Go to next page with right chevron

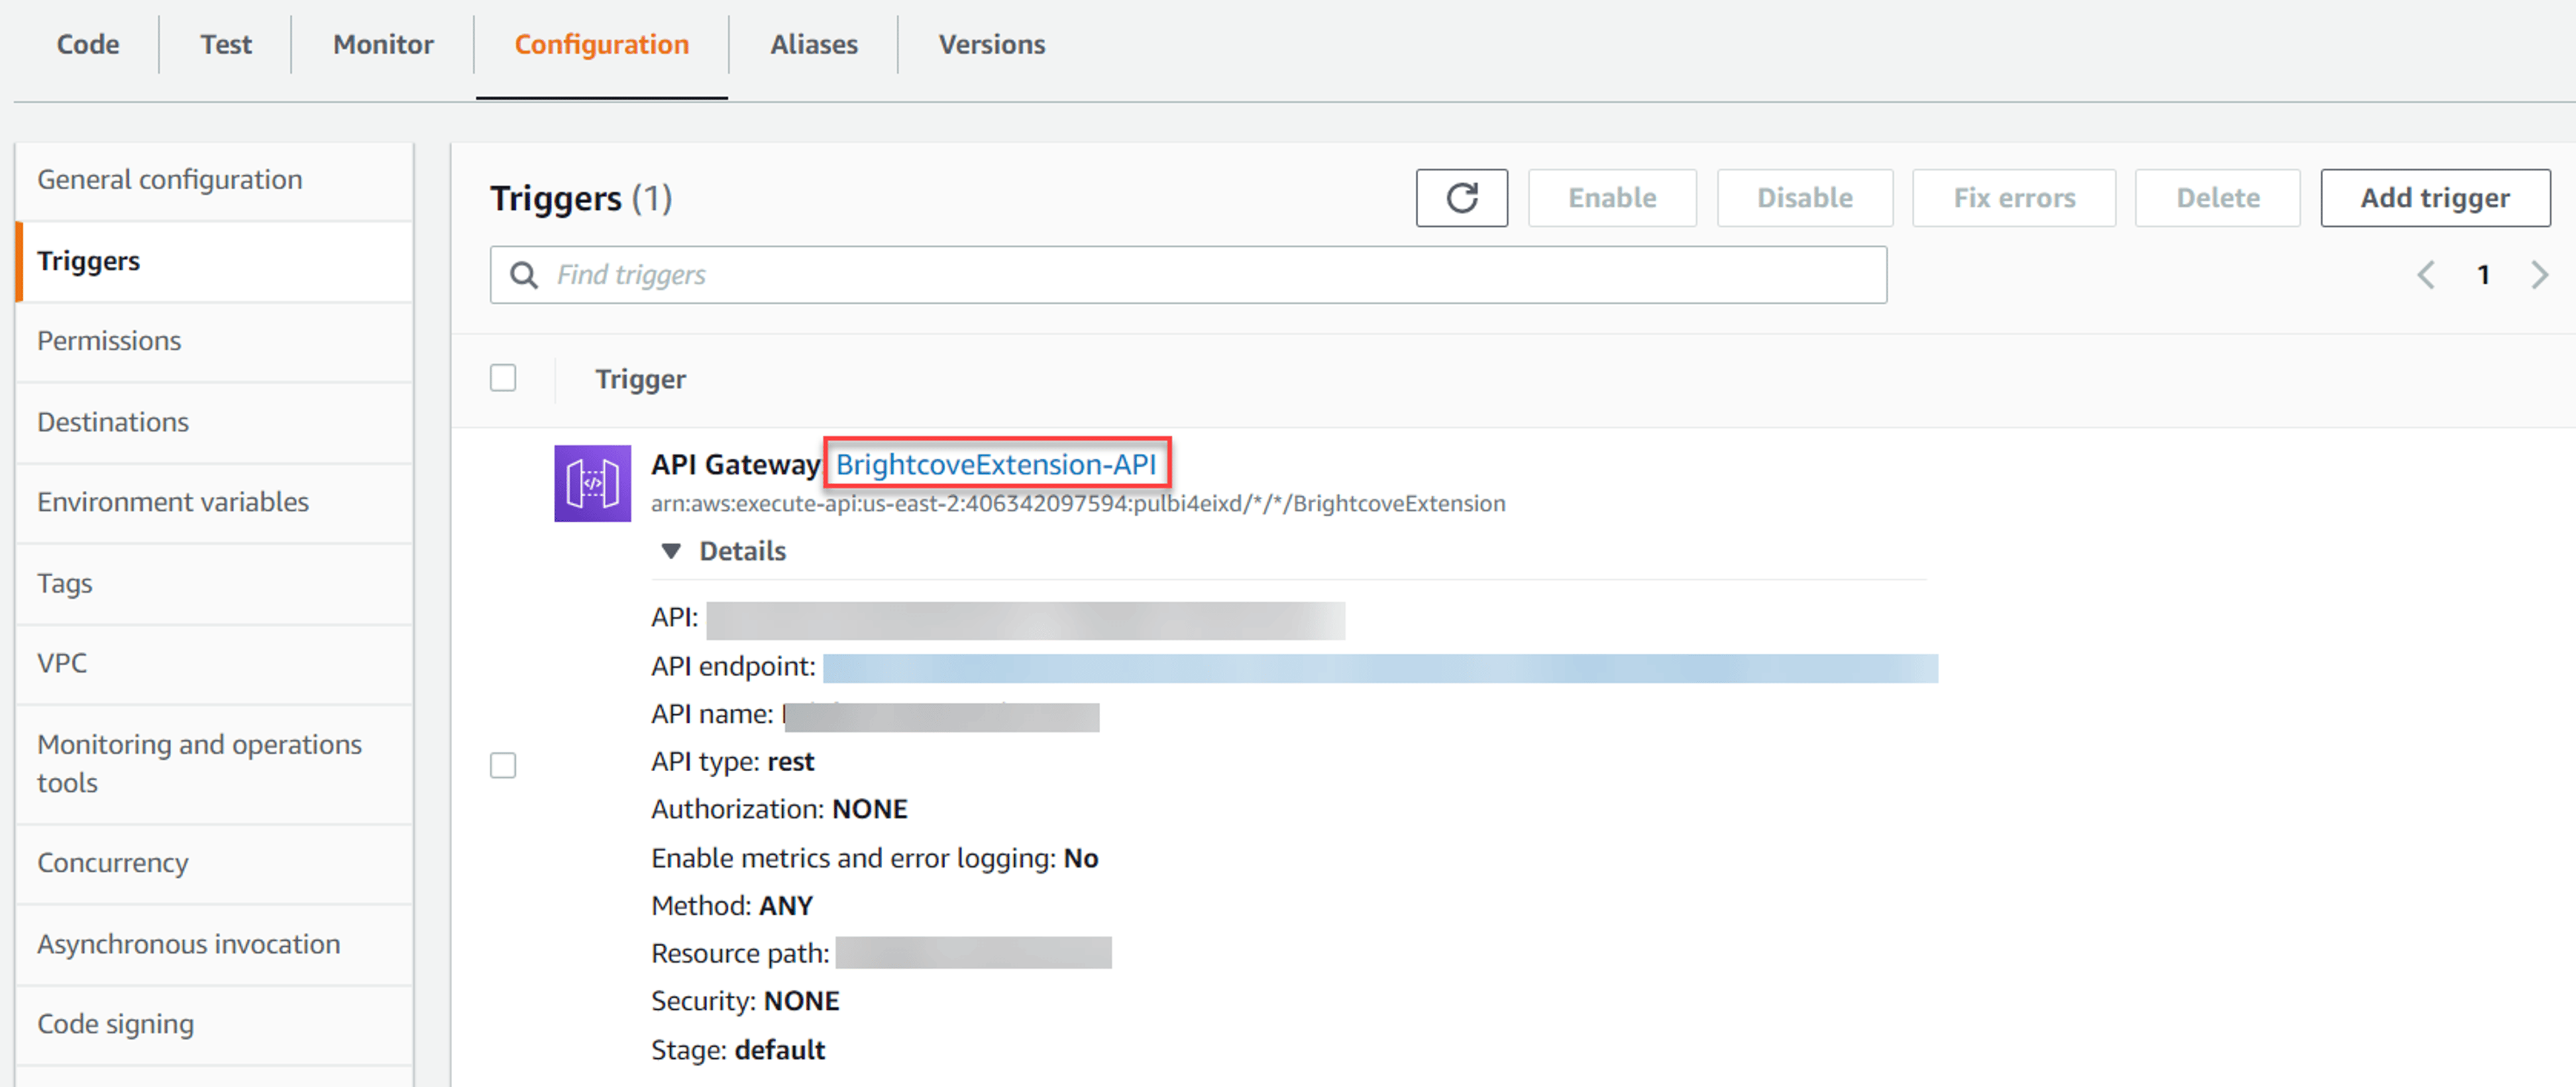point(2539,275)
